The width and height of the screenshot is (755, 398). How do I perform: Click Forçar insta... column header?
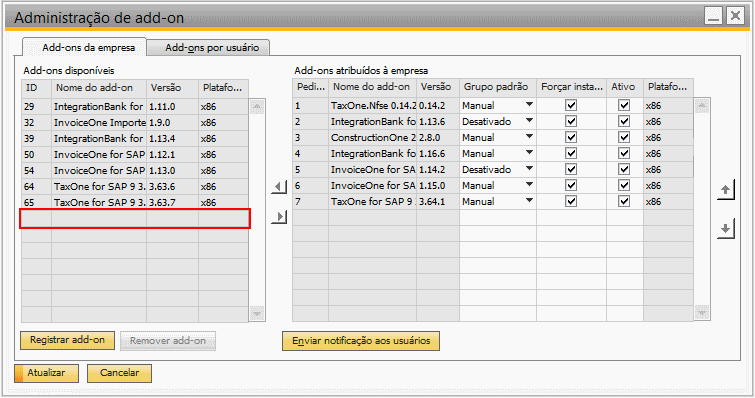[x=571, y=87]
